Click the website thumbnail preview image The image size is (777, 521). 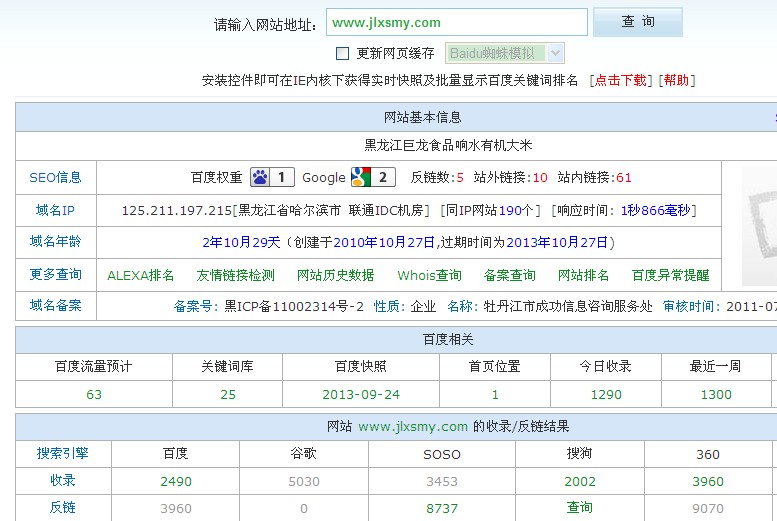(759, 226)
